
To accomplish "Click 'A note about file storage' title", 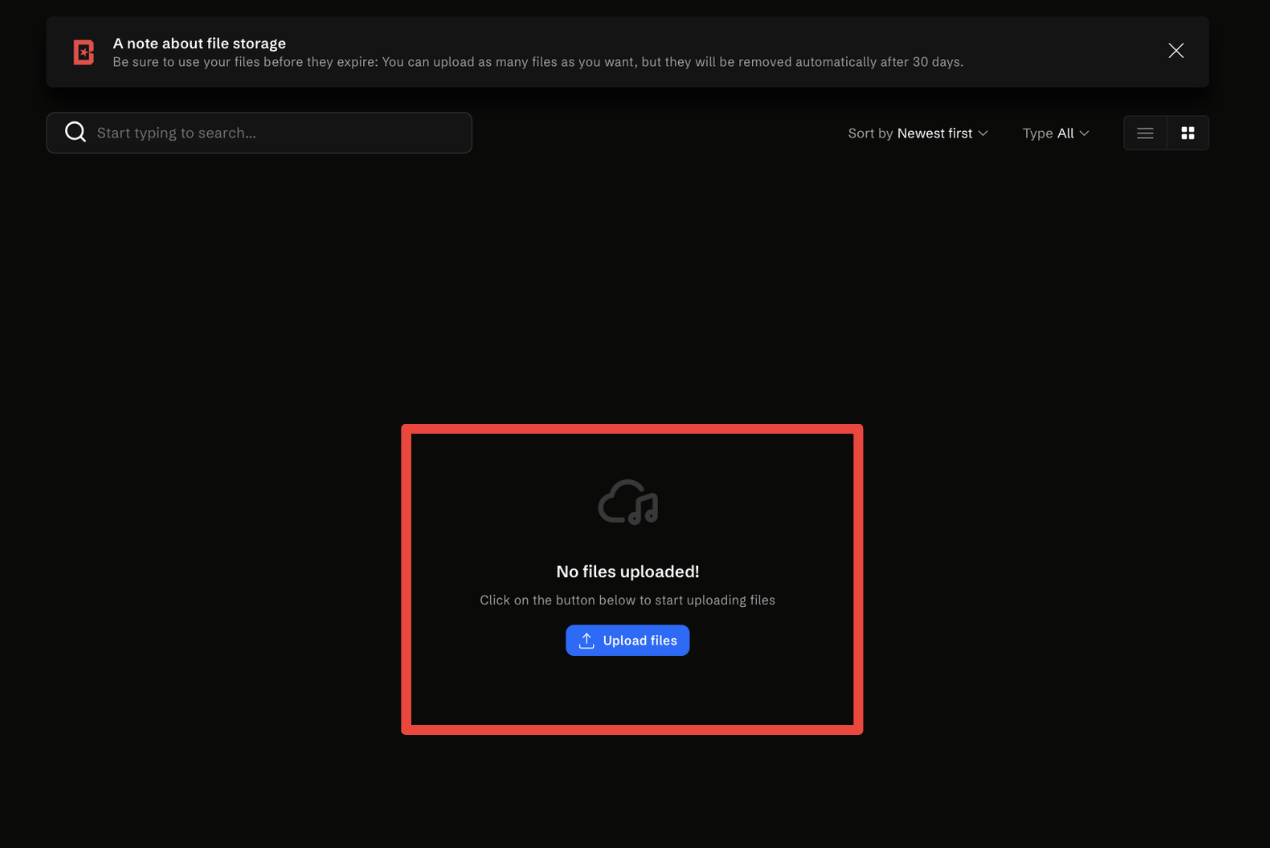I will click(199, 43).
